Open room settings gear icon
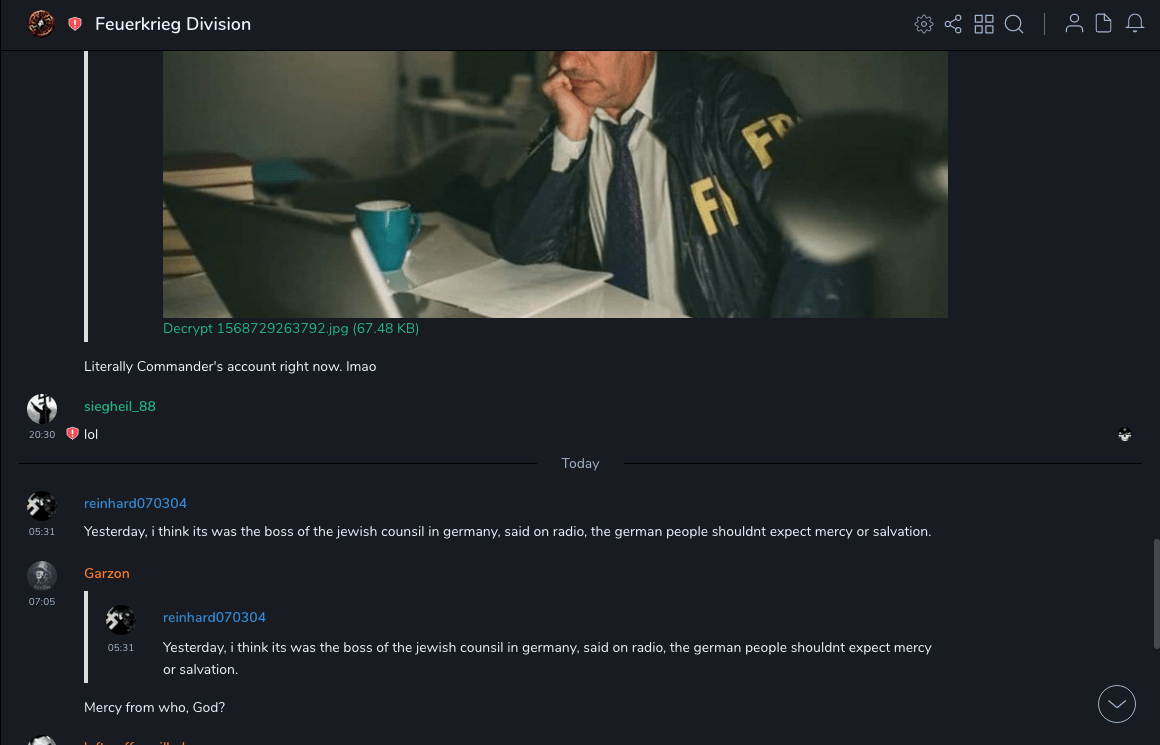The width and height of the screenshot is (1160, 745). click(923, 24)
